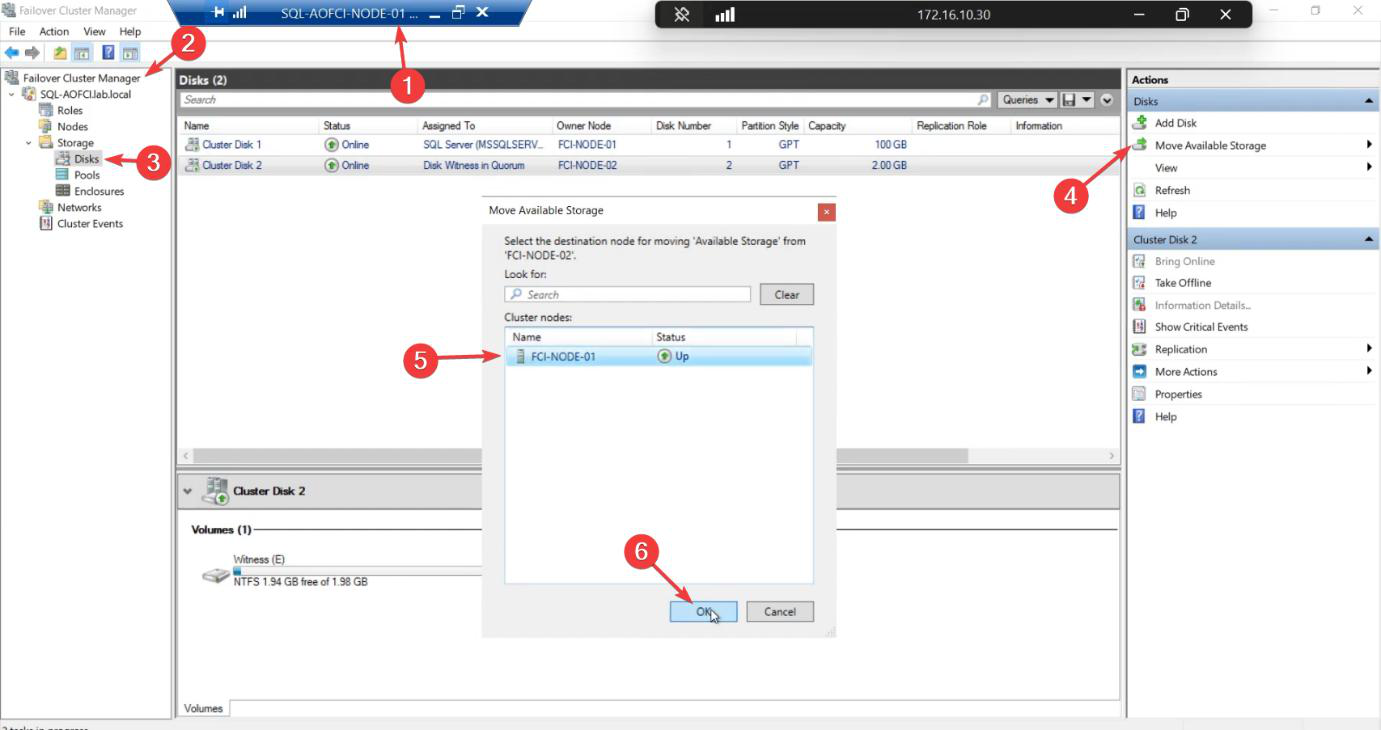The width and height of the screenshot is (1381, 730).
Task: Click the Back arrow toolbar icon
Action: coord(12,52)
